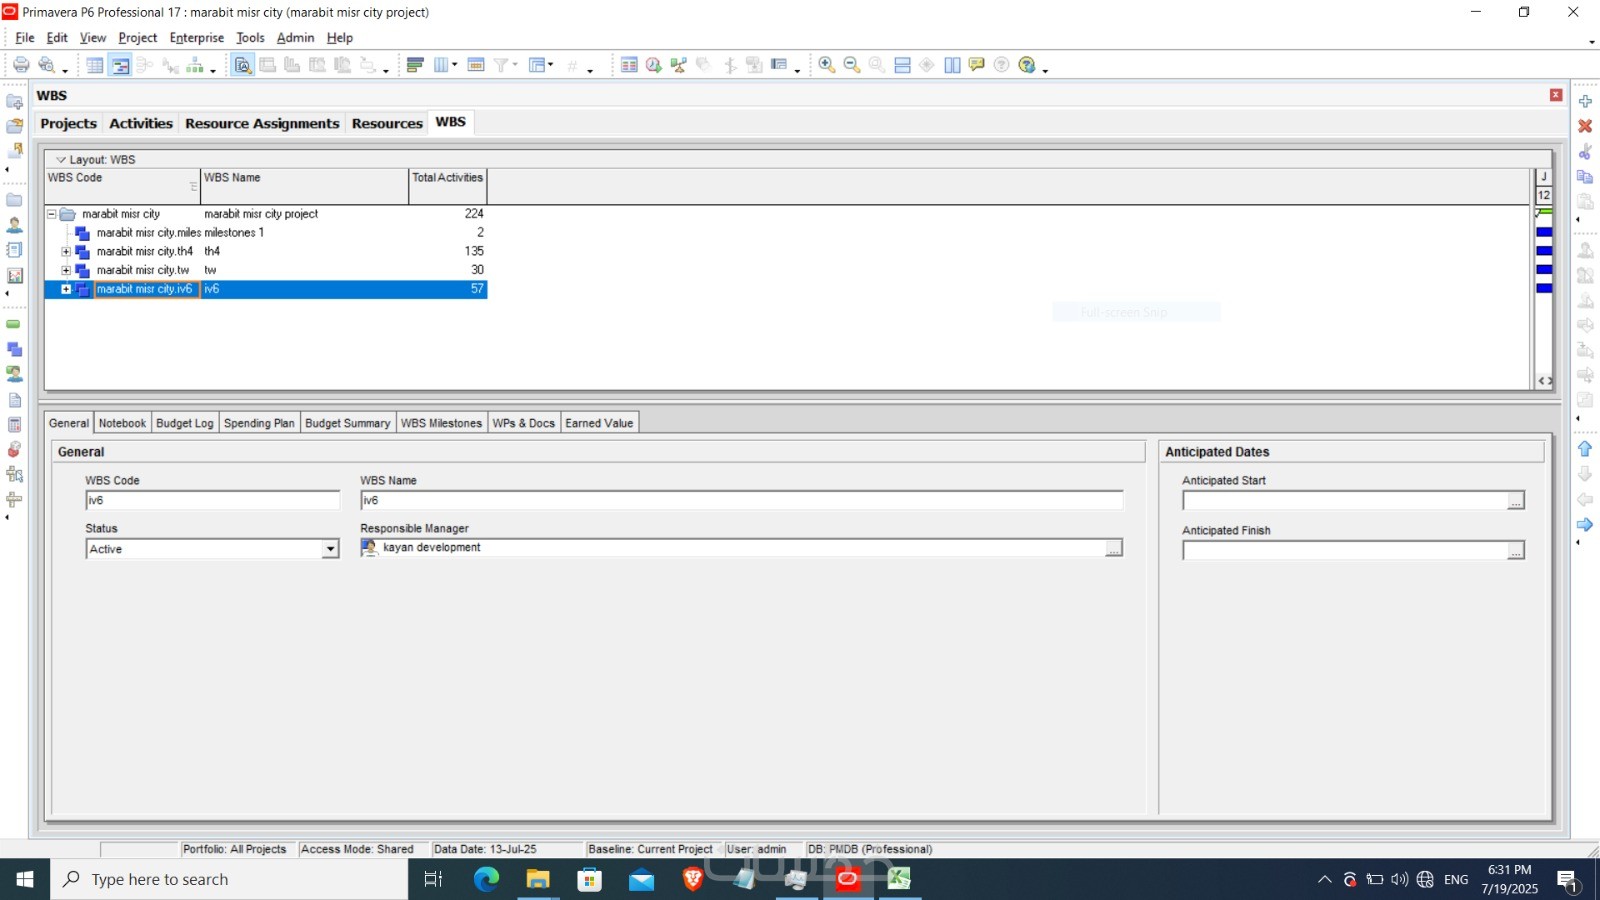1600x900 pixels.
Task: Click into the WBS Name input field
Action: click(742, 500)
